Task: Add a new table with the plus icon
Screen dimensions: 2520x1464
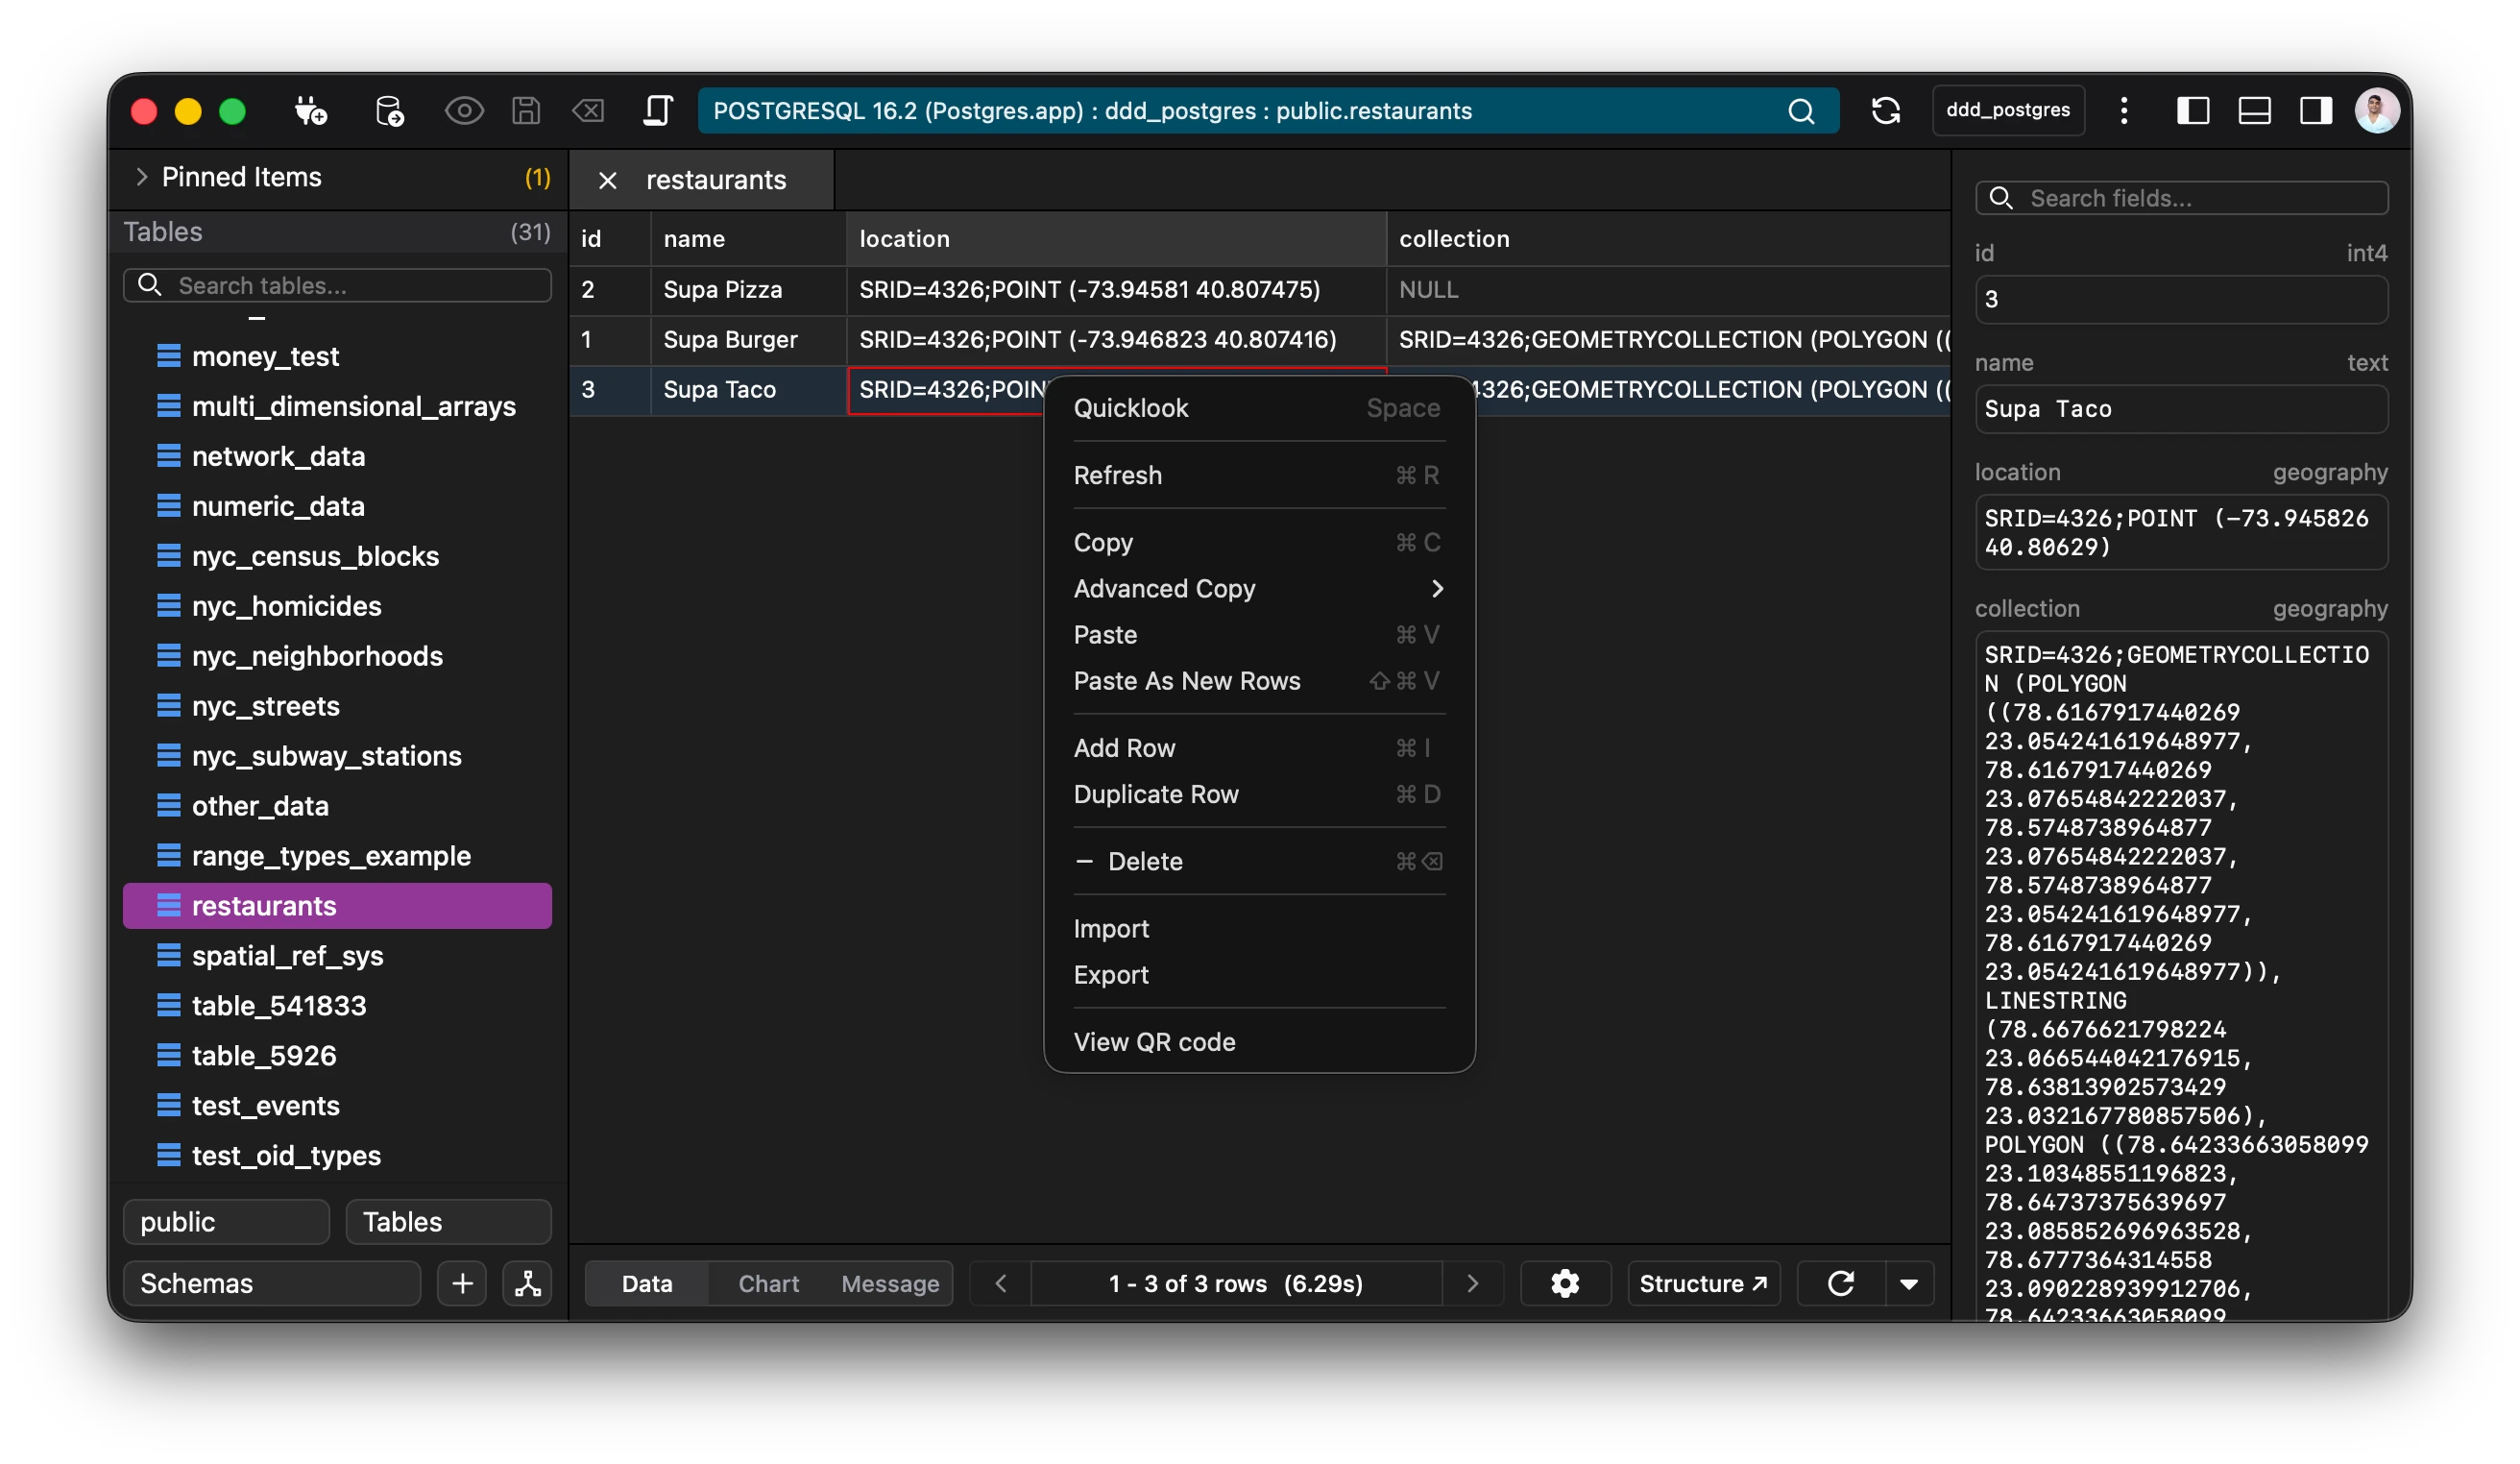Action: coord(462,1283)
